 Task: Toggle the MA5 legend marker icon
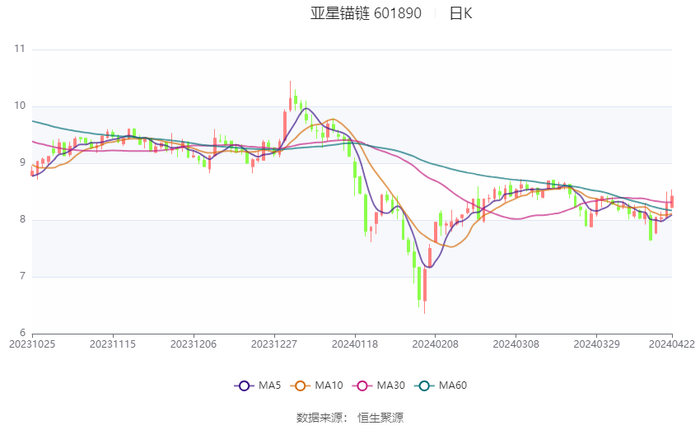click(243, 385)
